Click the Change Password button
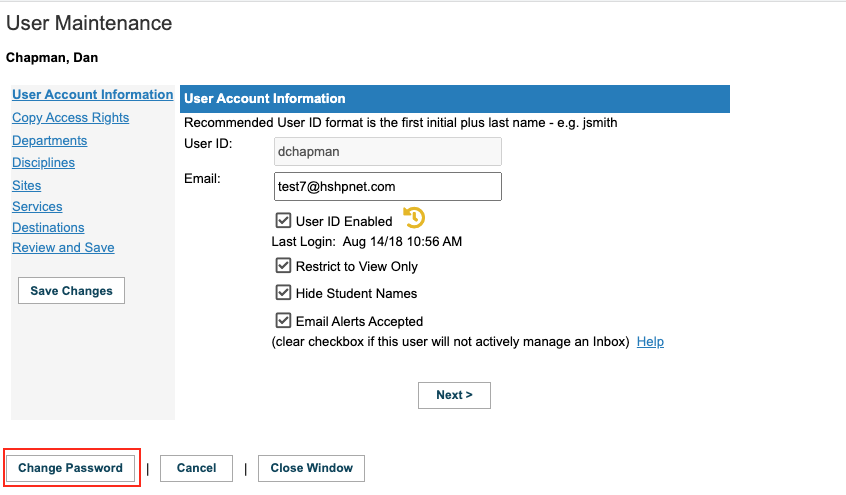Viewport: 846px width, 495px height. pos(70,468)
